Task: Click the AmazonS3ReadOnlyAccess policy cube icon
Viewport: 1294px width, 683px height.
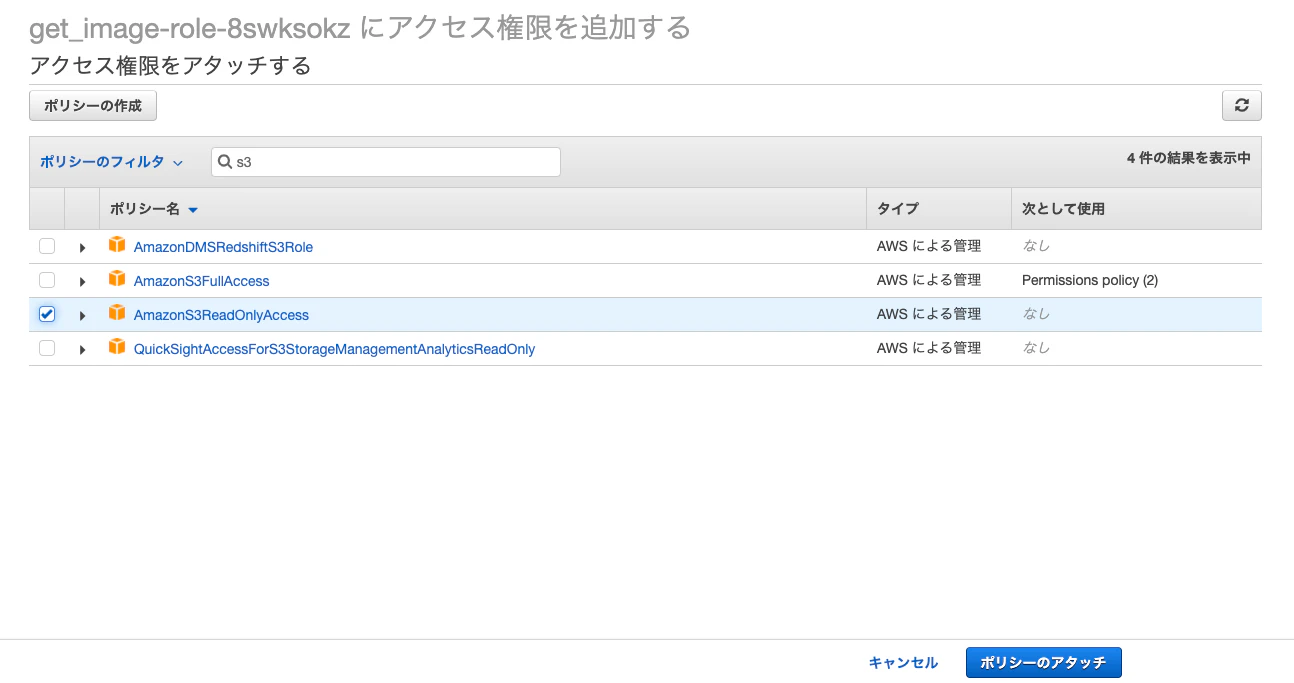Action: 117,314
